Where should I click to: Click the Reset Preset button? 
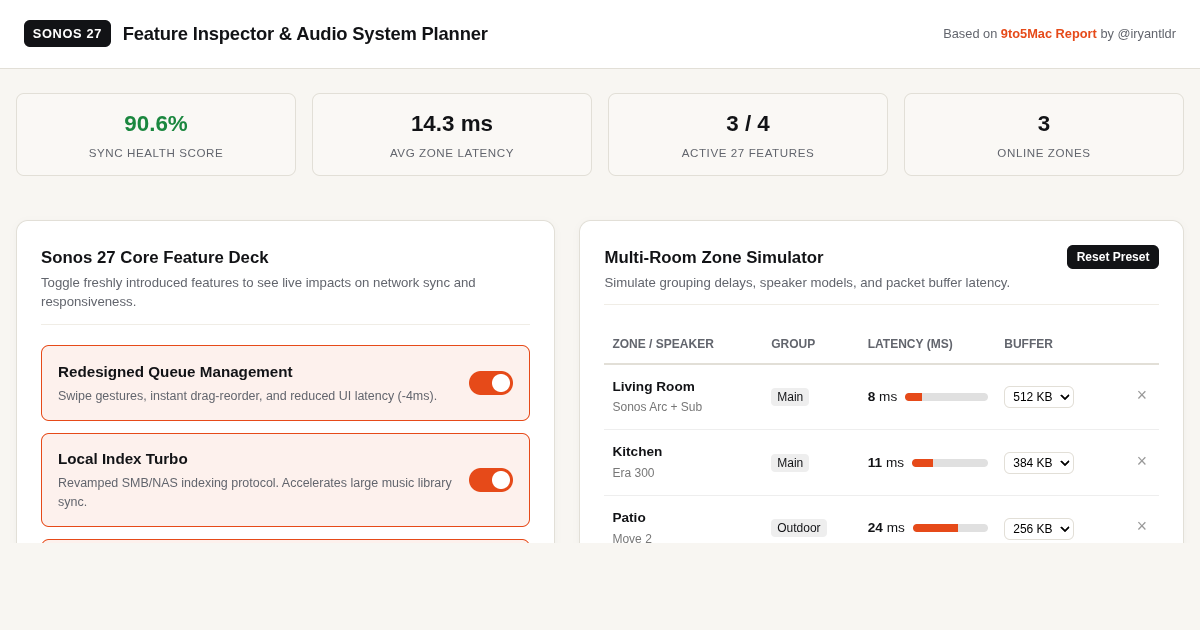pyautogui.click(x=1113, y=257)
